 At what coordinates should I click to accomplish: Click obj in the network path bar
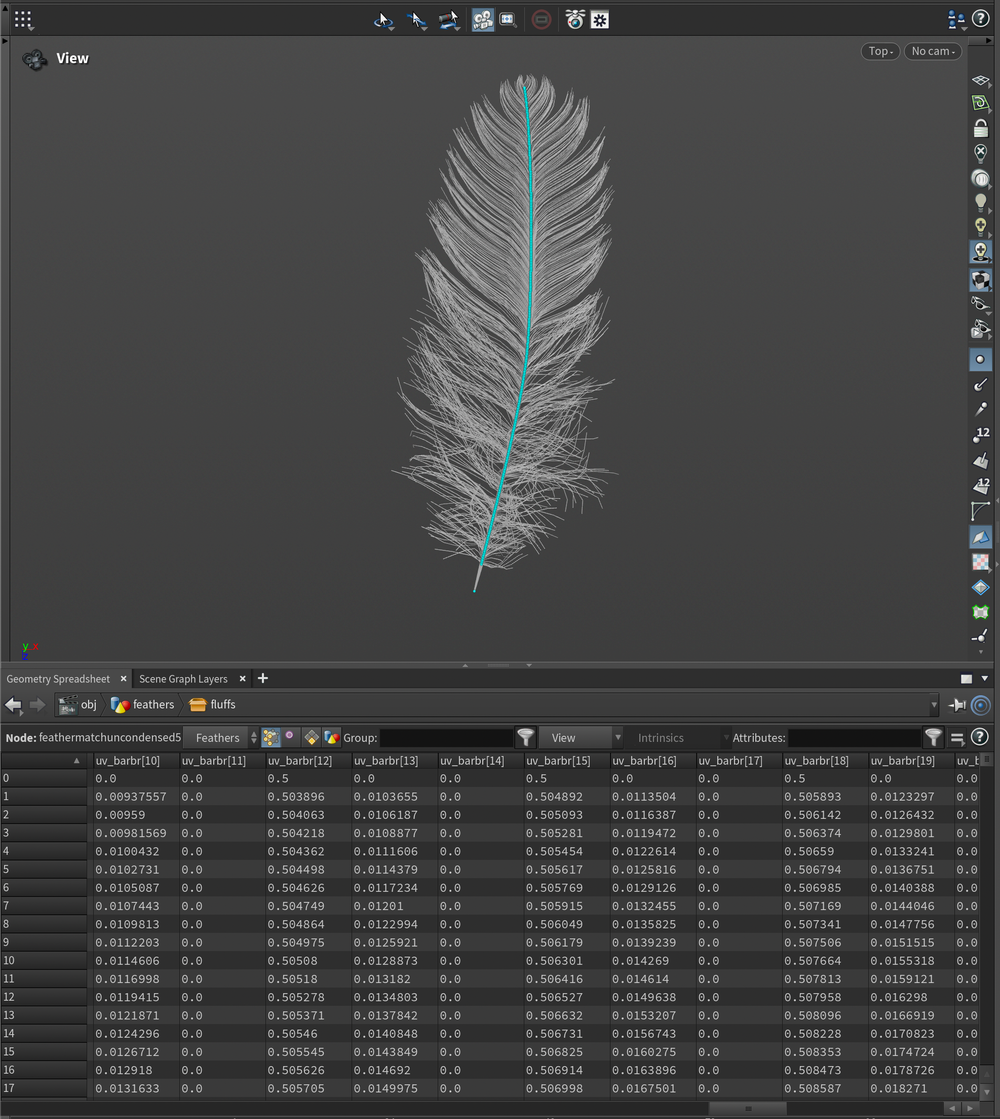[x=88, y=704]
